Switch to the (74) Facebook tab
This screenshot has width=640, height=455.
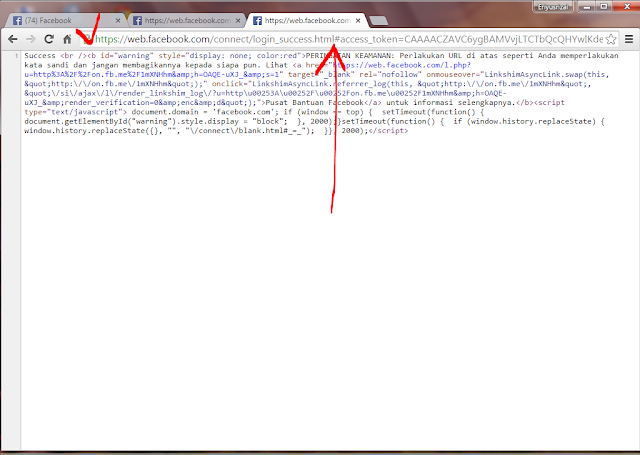click(x=65, y=20)
